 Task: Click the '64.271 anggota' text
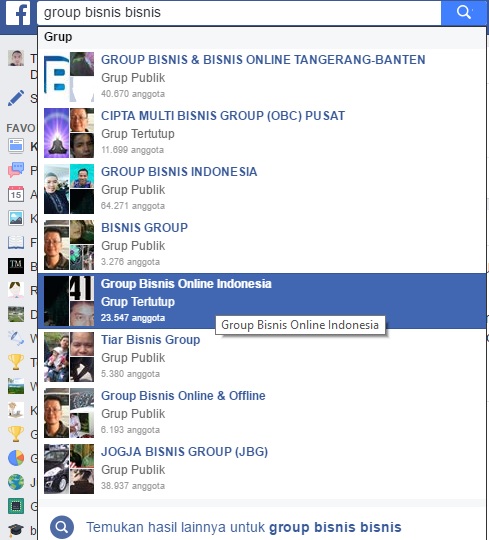point(133,206)
